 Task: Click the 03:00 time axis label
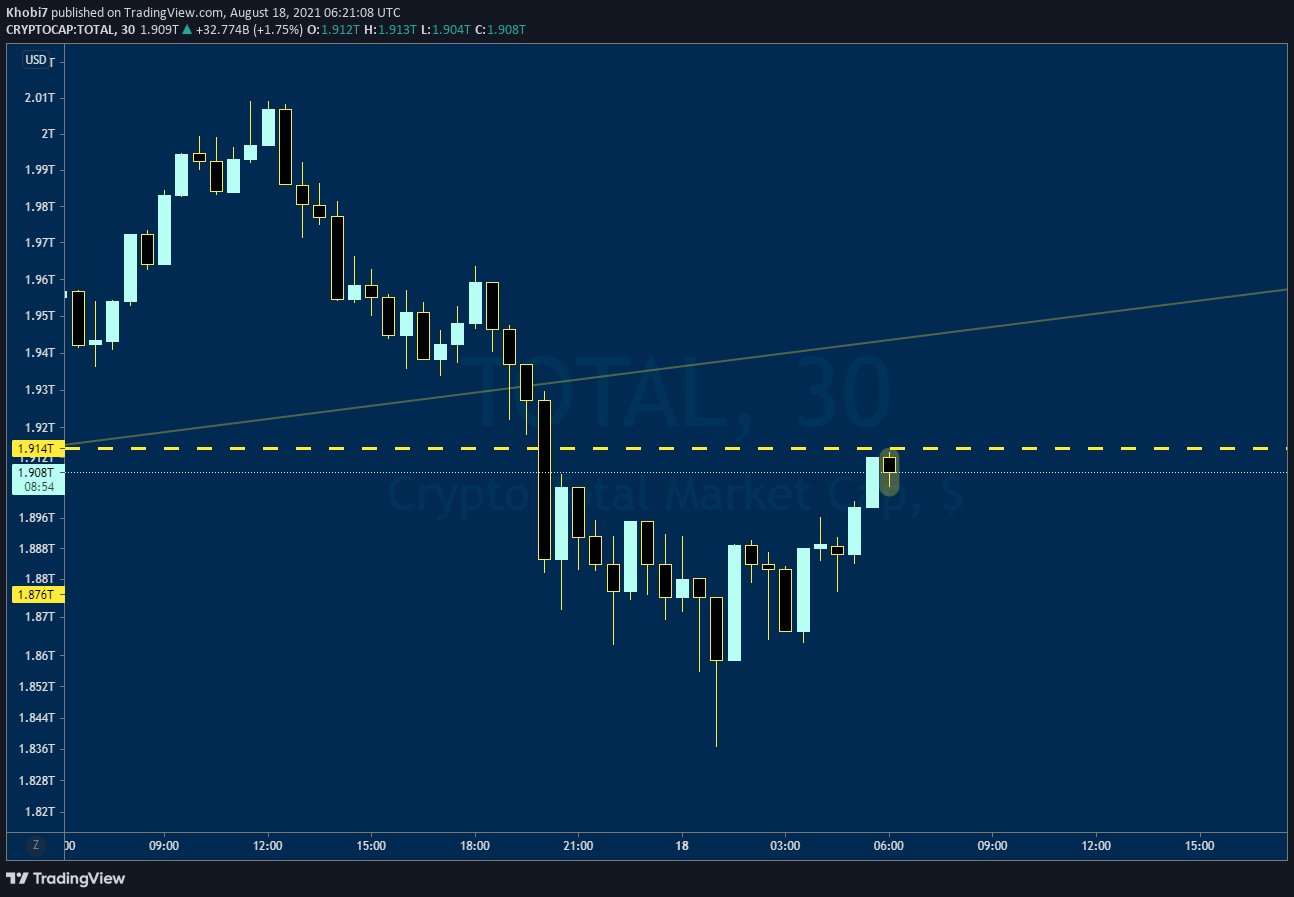pos(785,846)
